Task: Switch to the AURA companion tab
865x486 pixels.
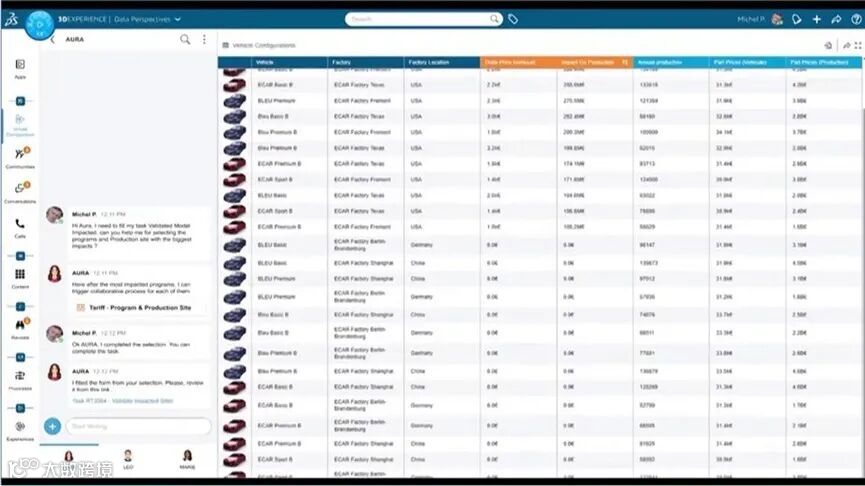Action: [x=69, y=457]
